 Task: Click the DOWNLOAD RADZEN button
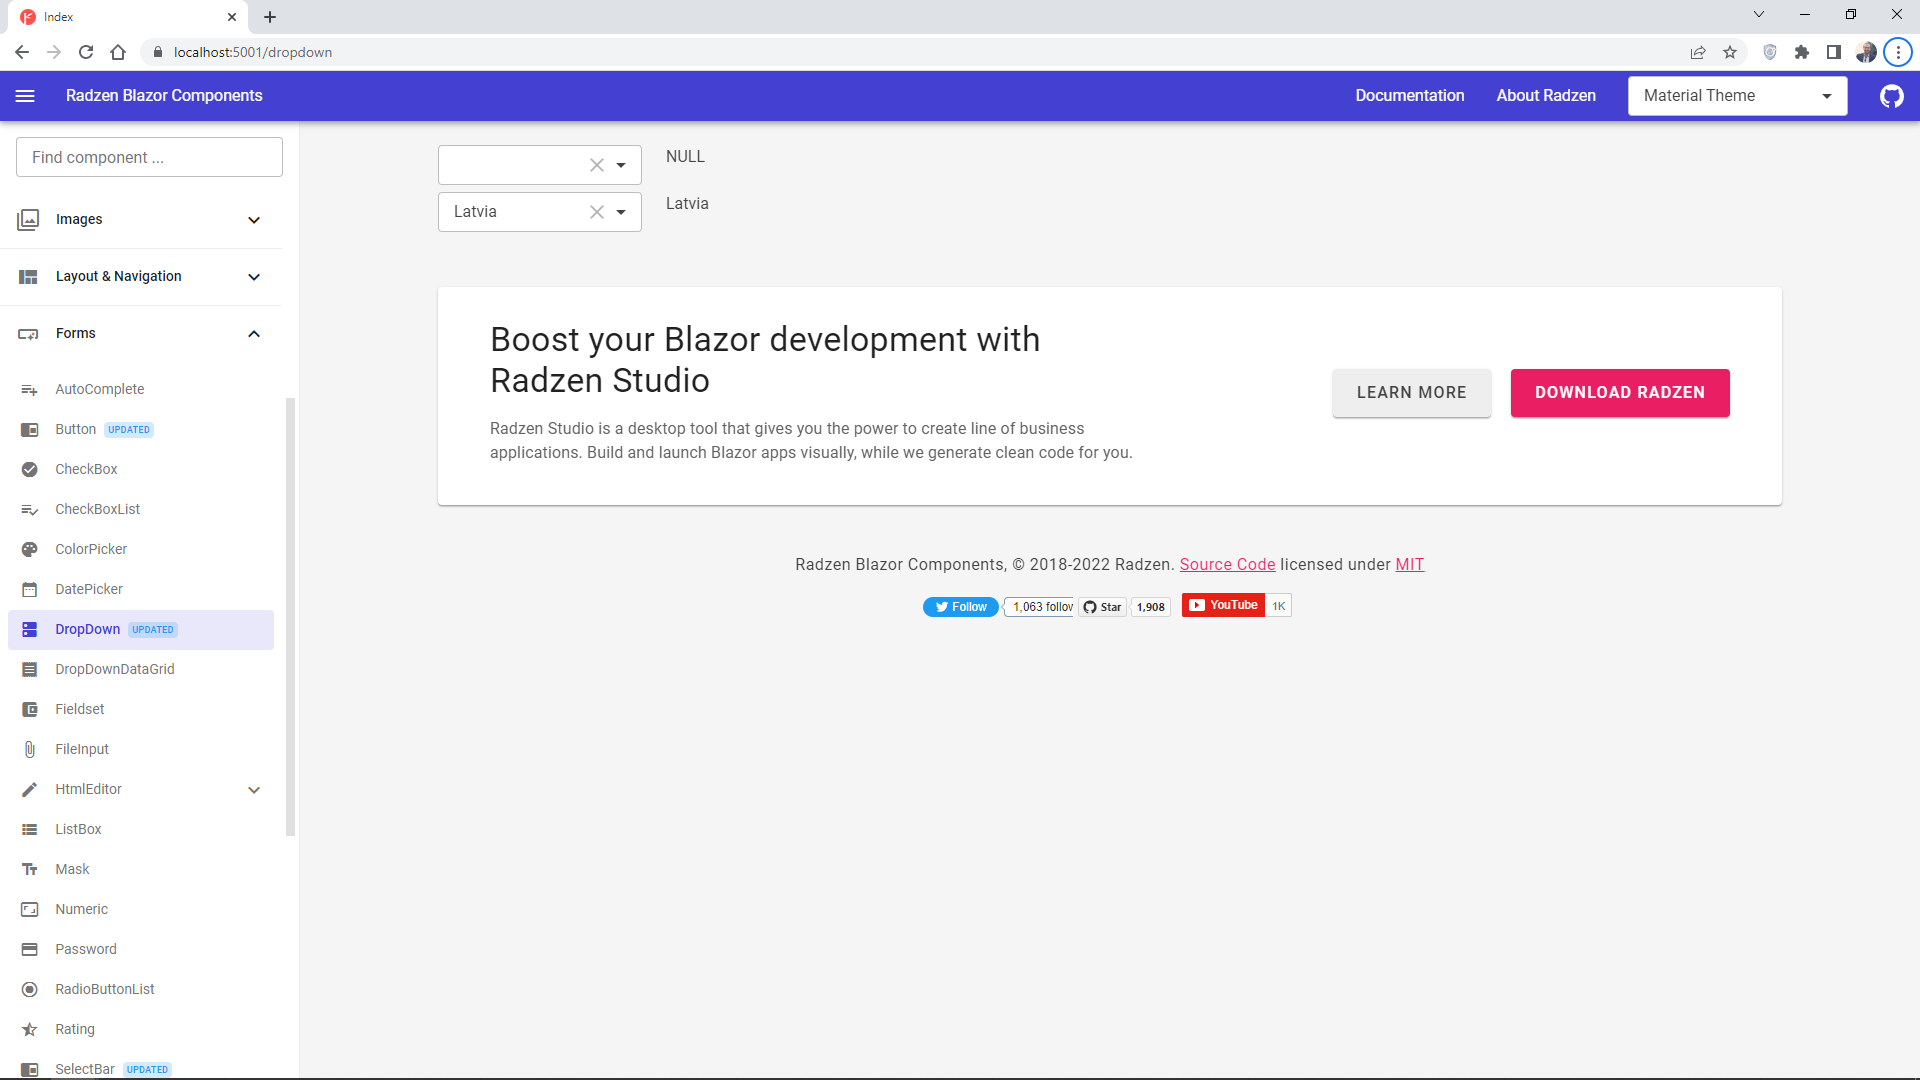point(1619,393)
